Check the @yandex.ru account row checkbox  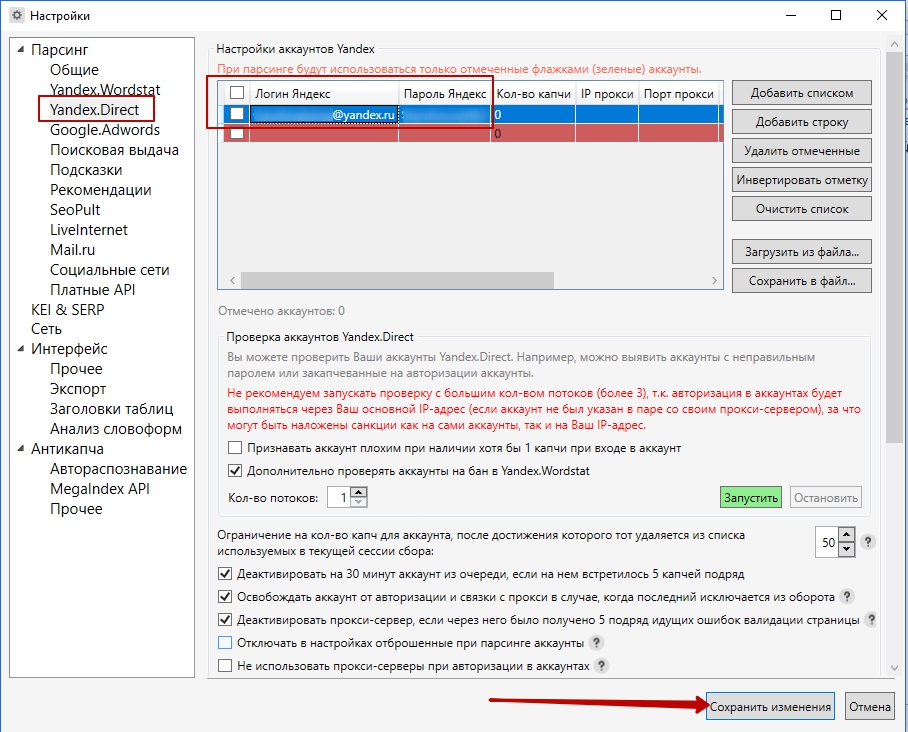coord(237,114)
